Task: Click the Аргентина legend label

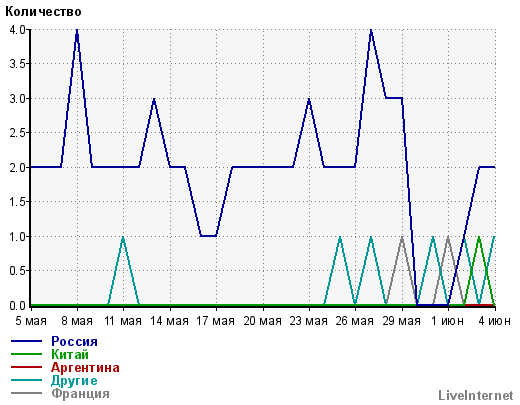Action: pos(85,367)
